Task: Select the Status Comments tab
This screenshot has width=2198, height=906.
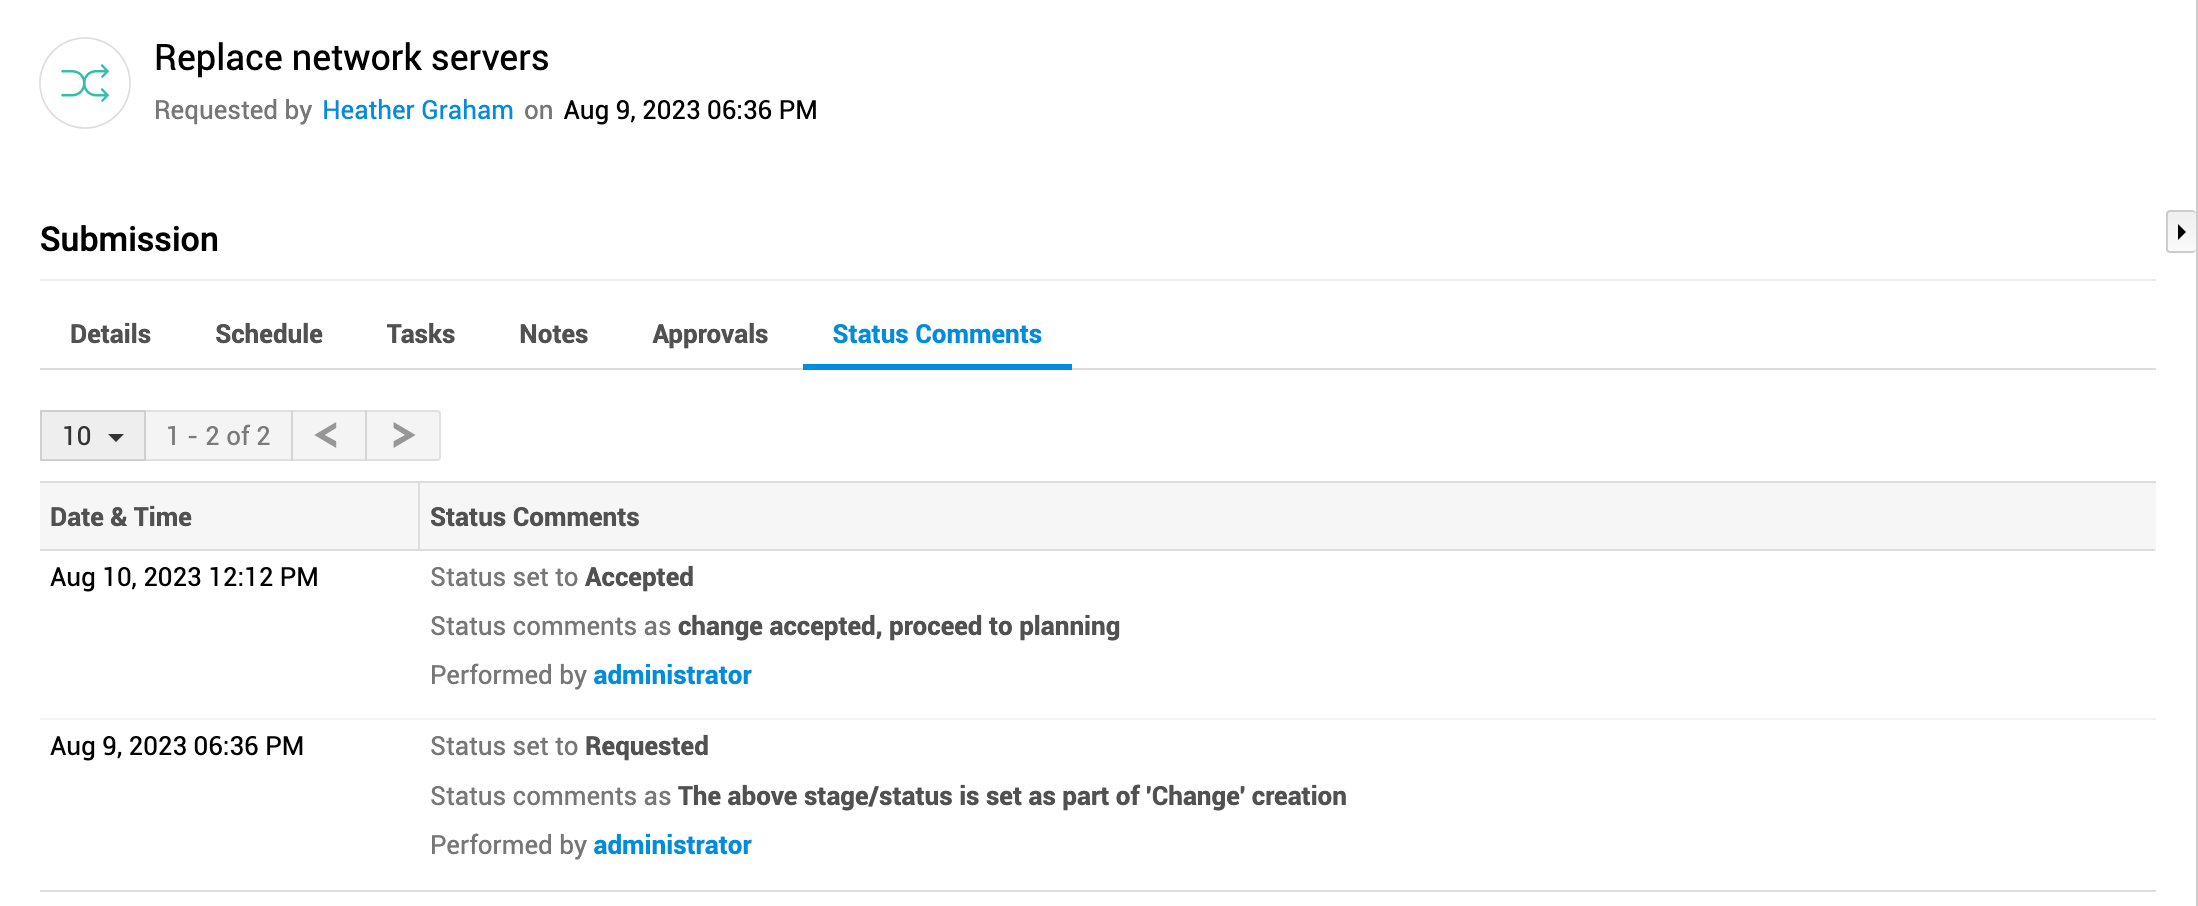Action: 936,334
